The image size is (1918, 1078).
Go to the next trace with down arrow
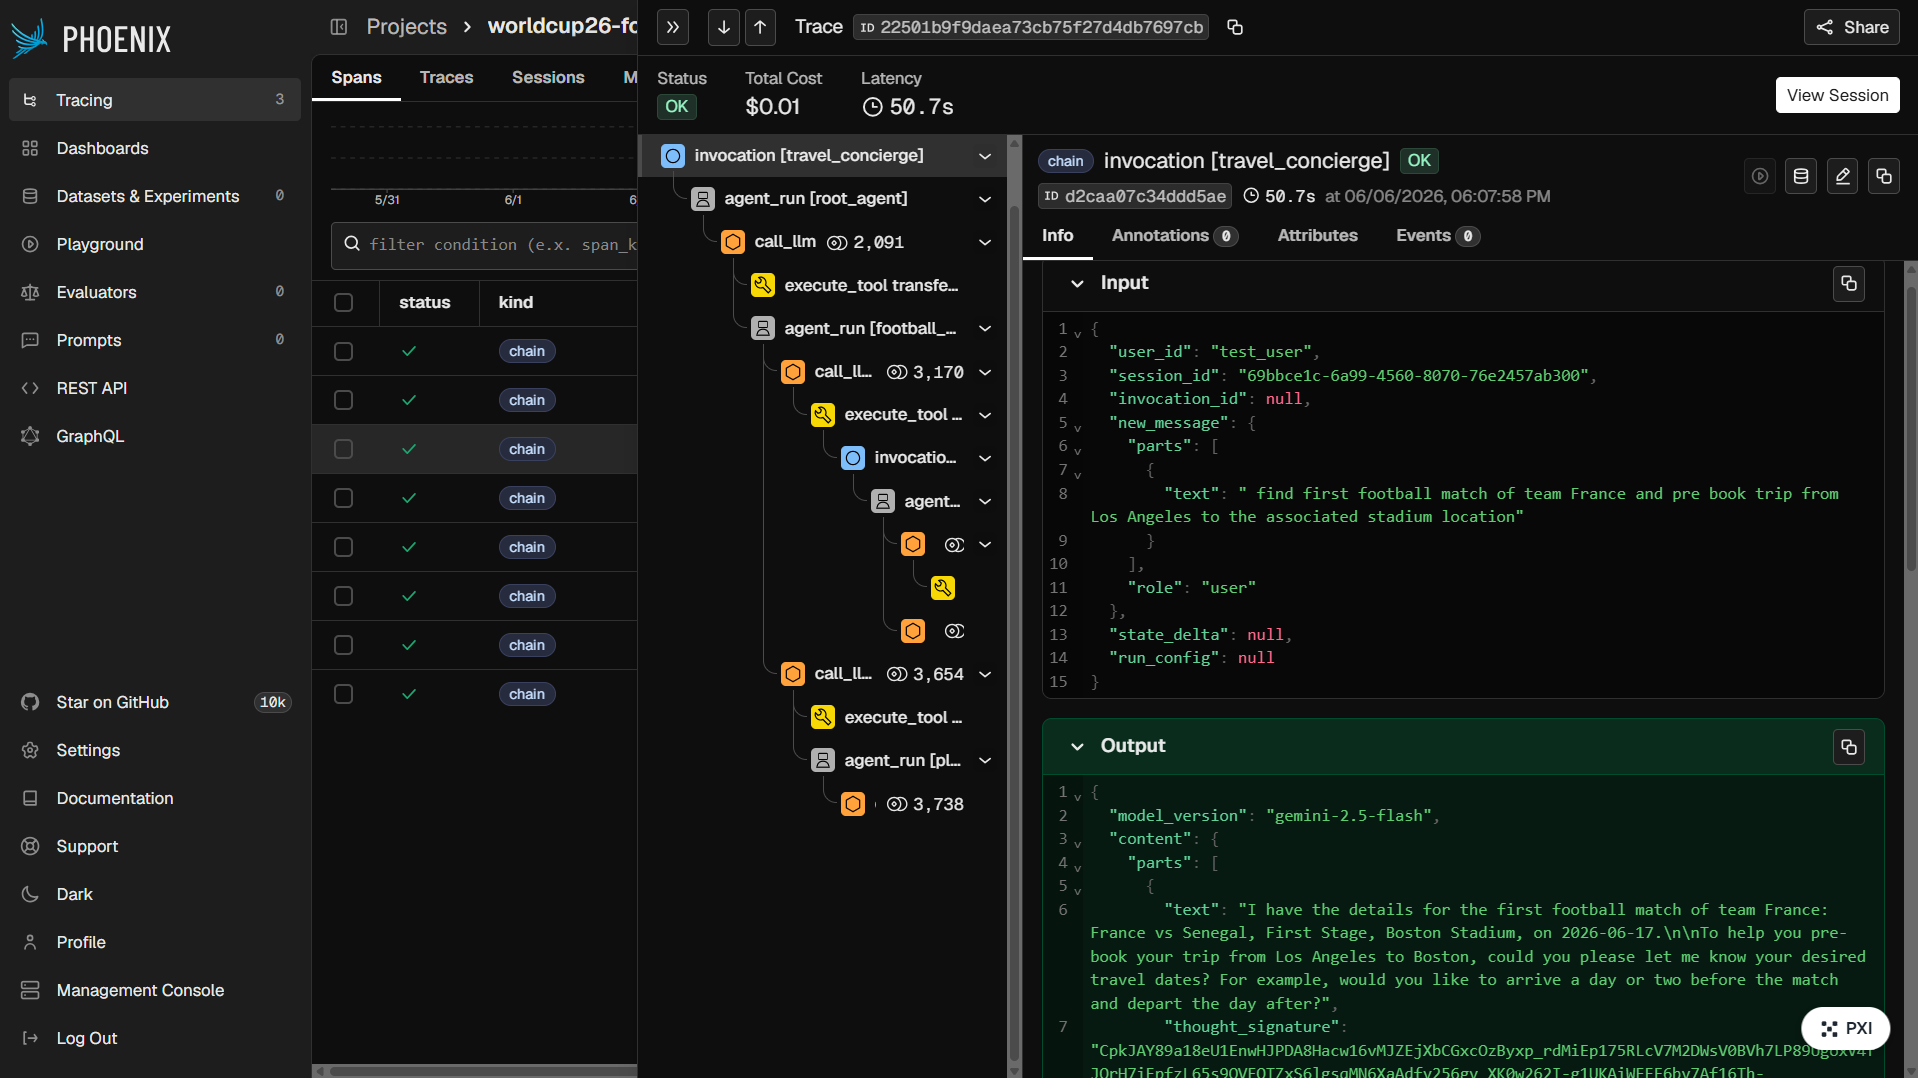point(724,27)
